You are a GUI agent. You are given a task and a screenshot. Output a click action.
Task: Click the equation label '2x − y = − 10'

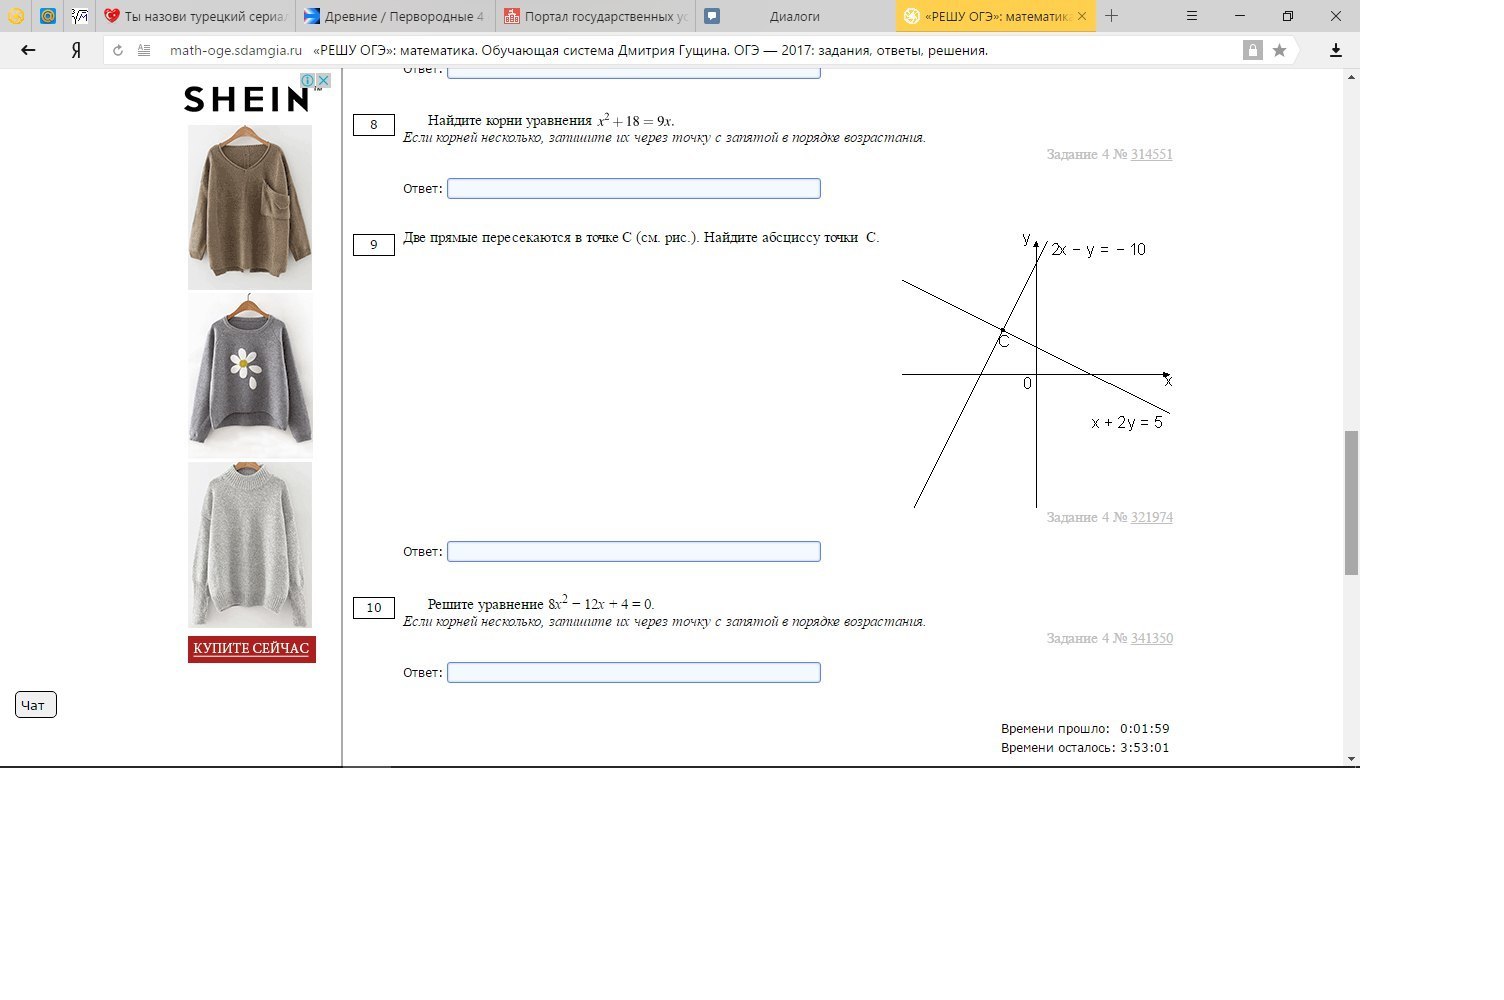point(1099,250)
